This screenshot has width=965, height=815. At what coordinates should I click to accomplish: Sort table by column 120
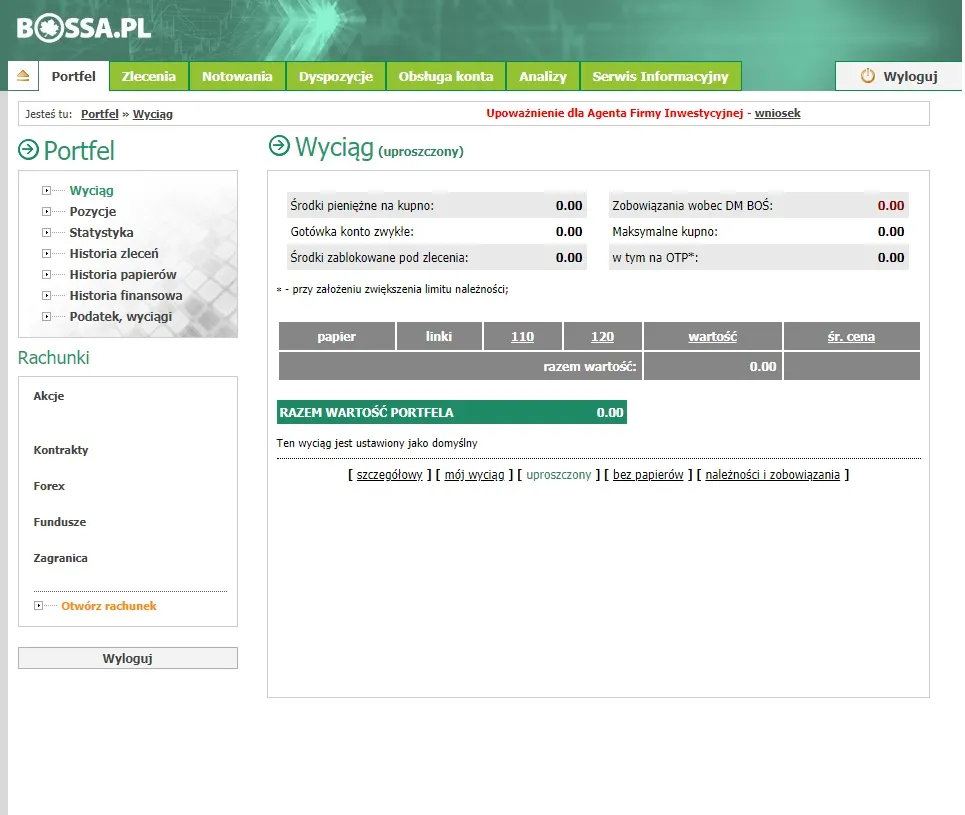pyautogui.click(x=603, y=337)
